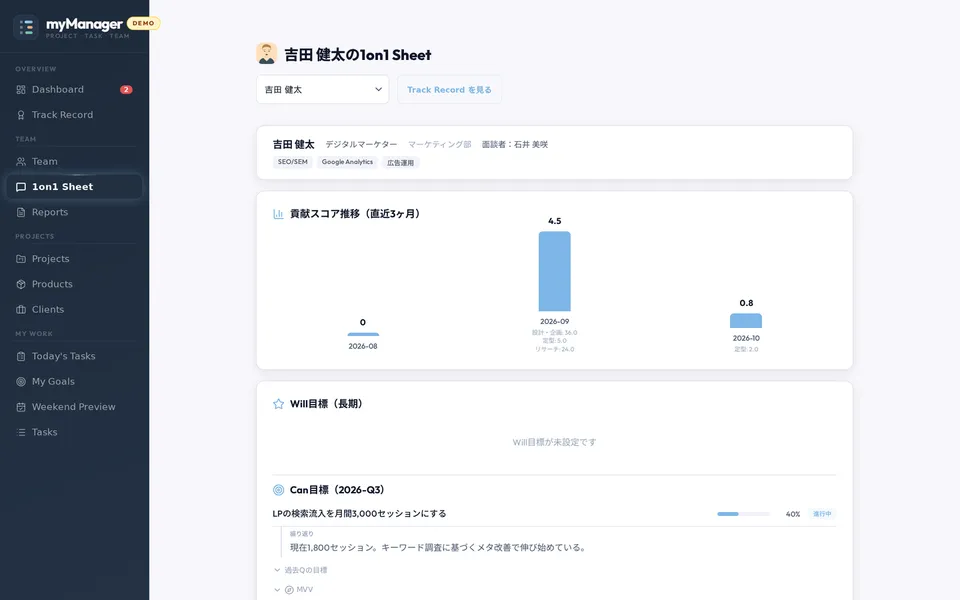Expand the 過去Qの目標 section
The image size is (960, 600).
click(x=301, y=570)
